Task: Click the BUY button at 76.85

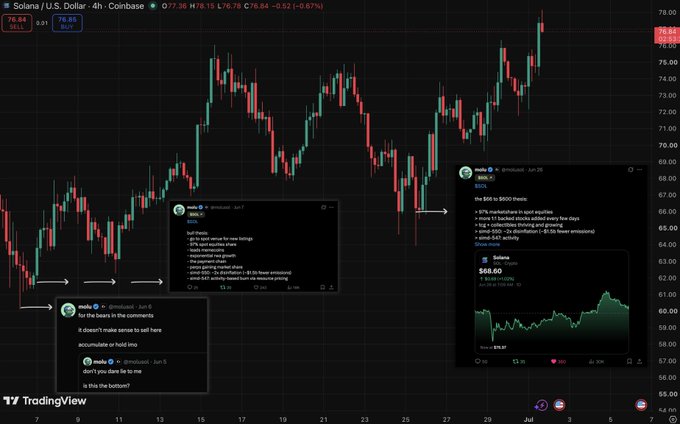Action: (67, 23)
